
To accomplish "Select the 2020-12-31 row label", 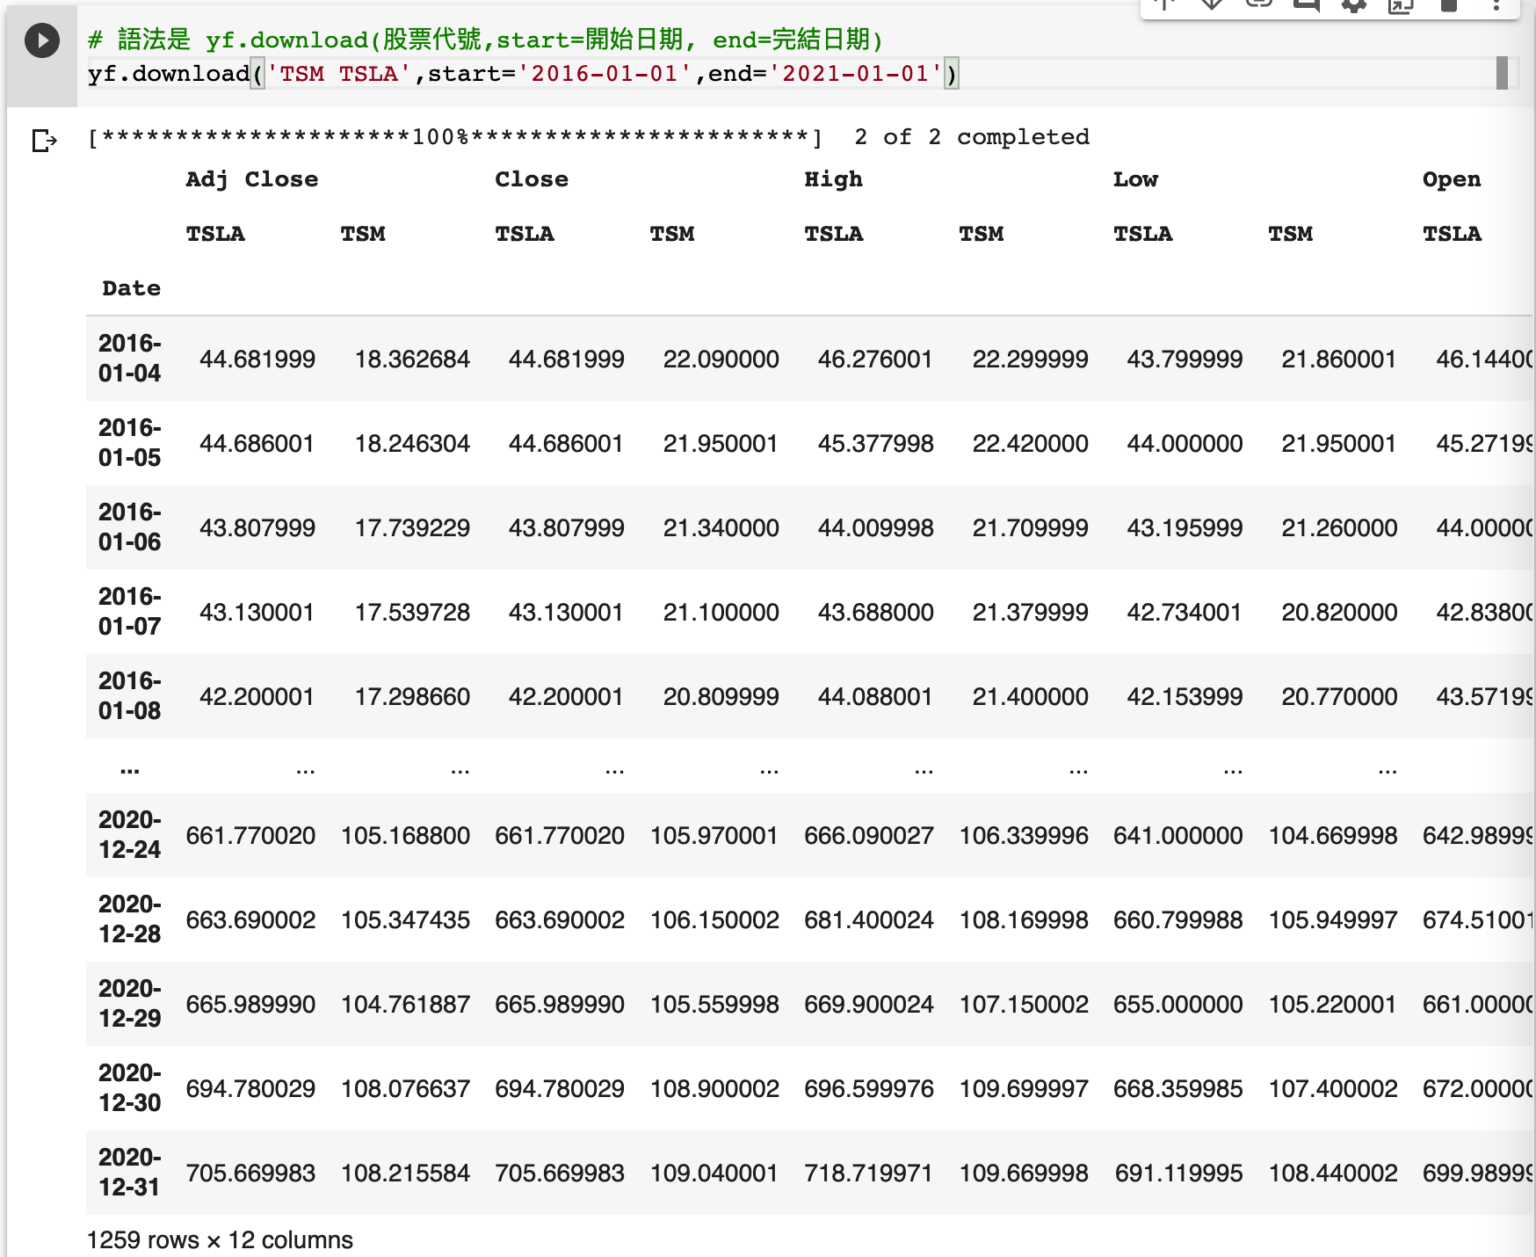I will click(x=131, y=1172).
